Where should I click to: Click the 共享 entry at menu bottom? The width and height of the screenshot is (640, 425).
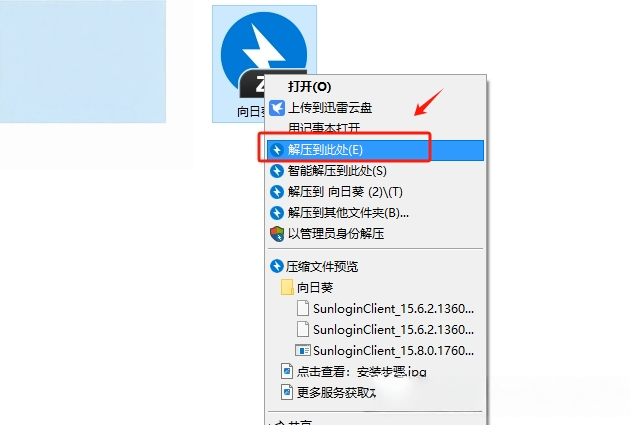300,422
